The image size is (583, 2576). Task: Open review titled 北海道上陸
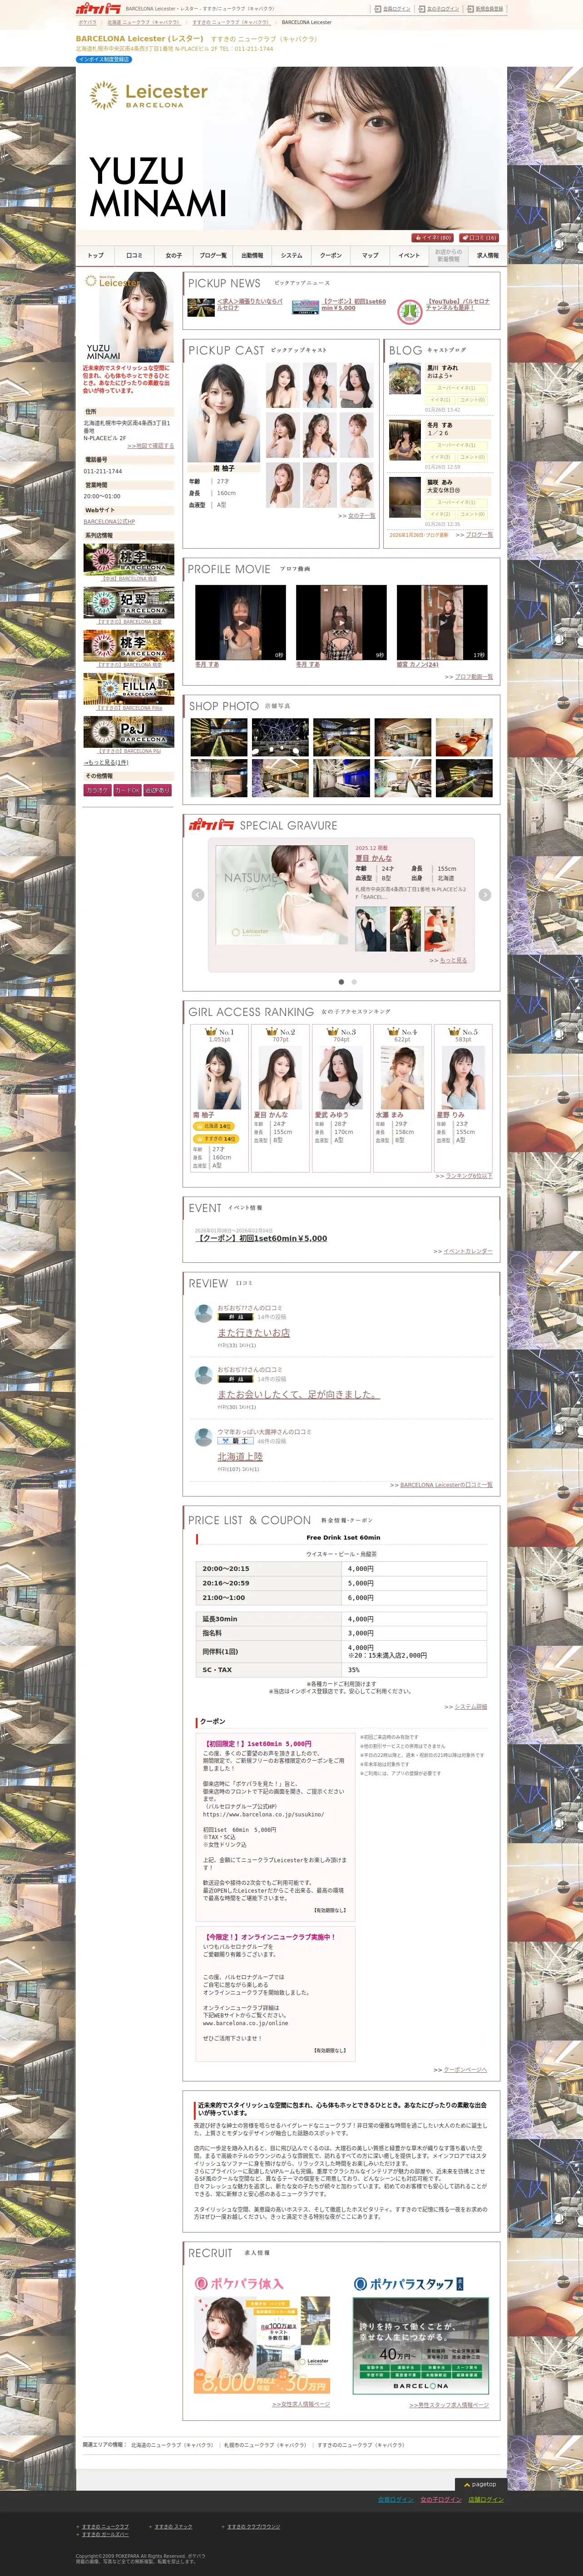[240, 1457]
